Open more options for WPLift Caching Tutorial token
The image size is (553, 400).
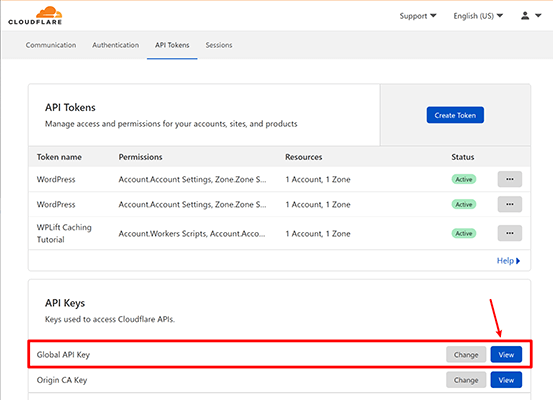(510, 233)
